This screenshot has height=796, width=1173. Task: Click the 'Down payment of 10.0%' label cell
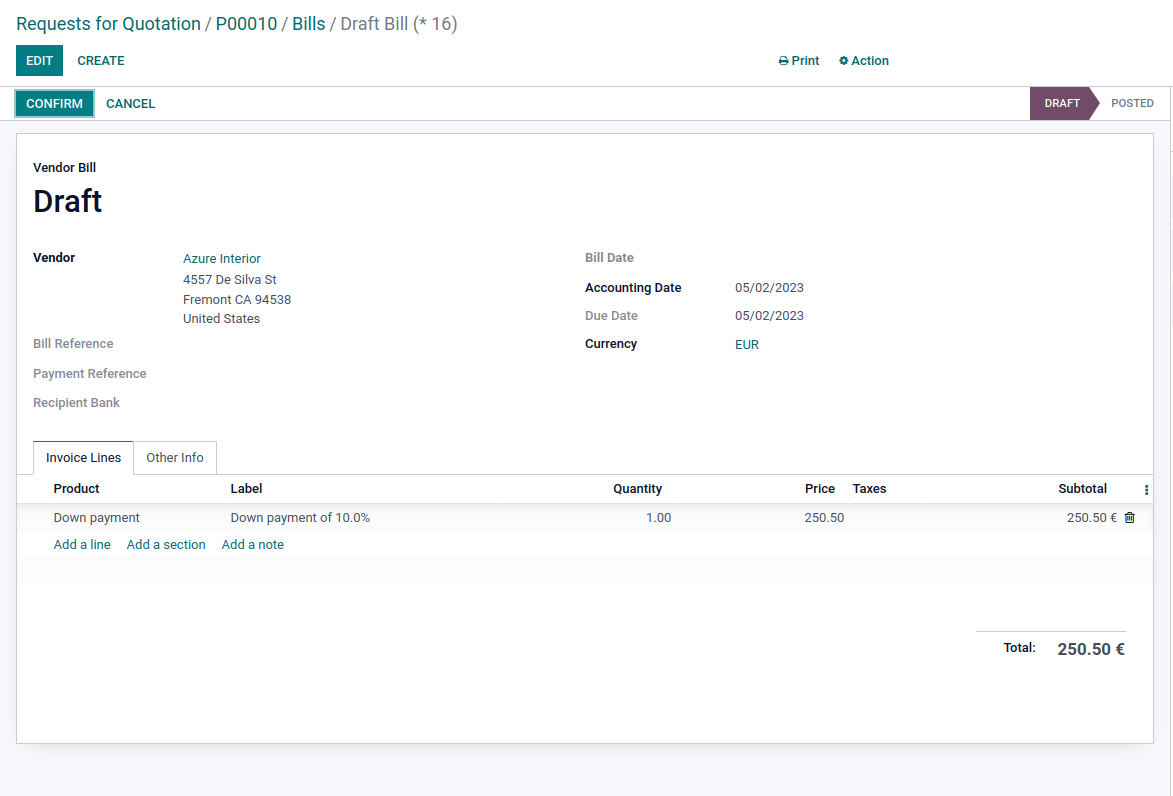click(300, 518)
